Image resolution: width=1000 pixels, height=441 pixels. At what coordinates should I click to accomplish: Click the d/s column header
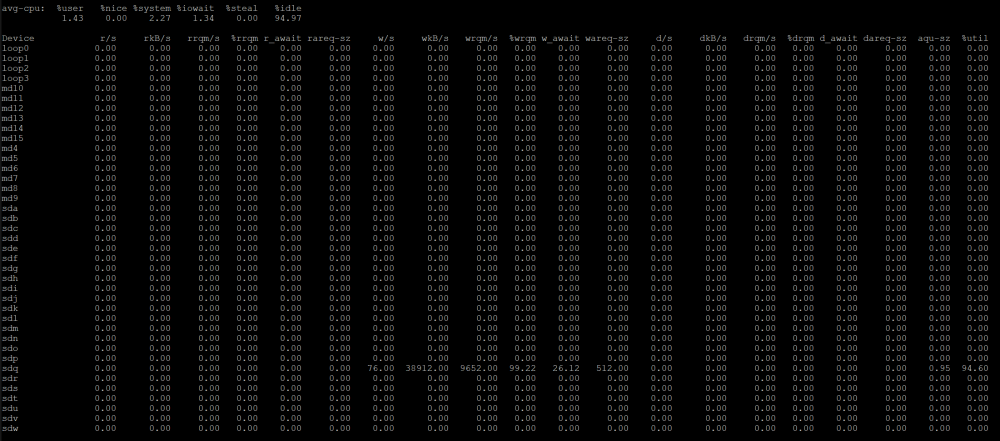[664, 38]
